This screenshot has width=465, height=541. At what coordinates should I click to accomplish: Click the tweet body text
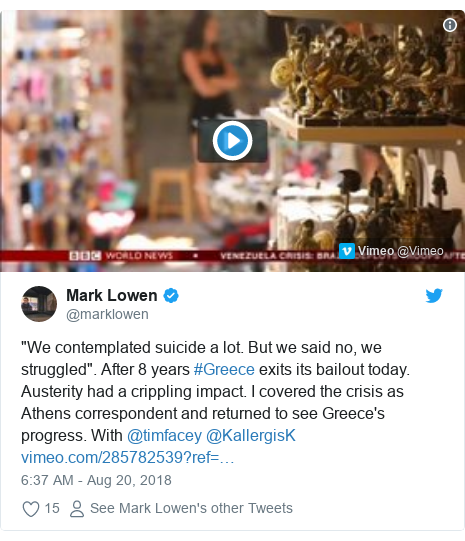tap(215, 391)
